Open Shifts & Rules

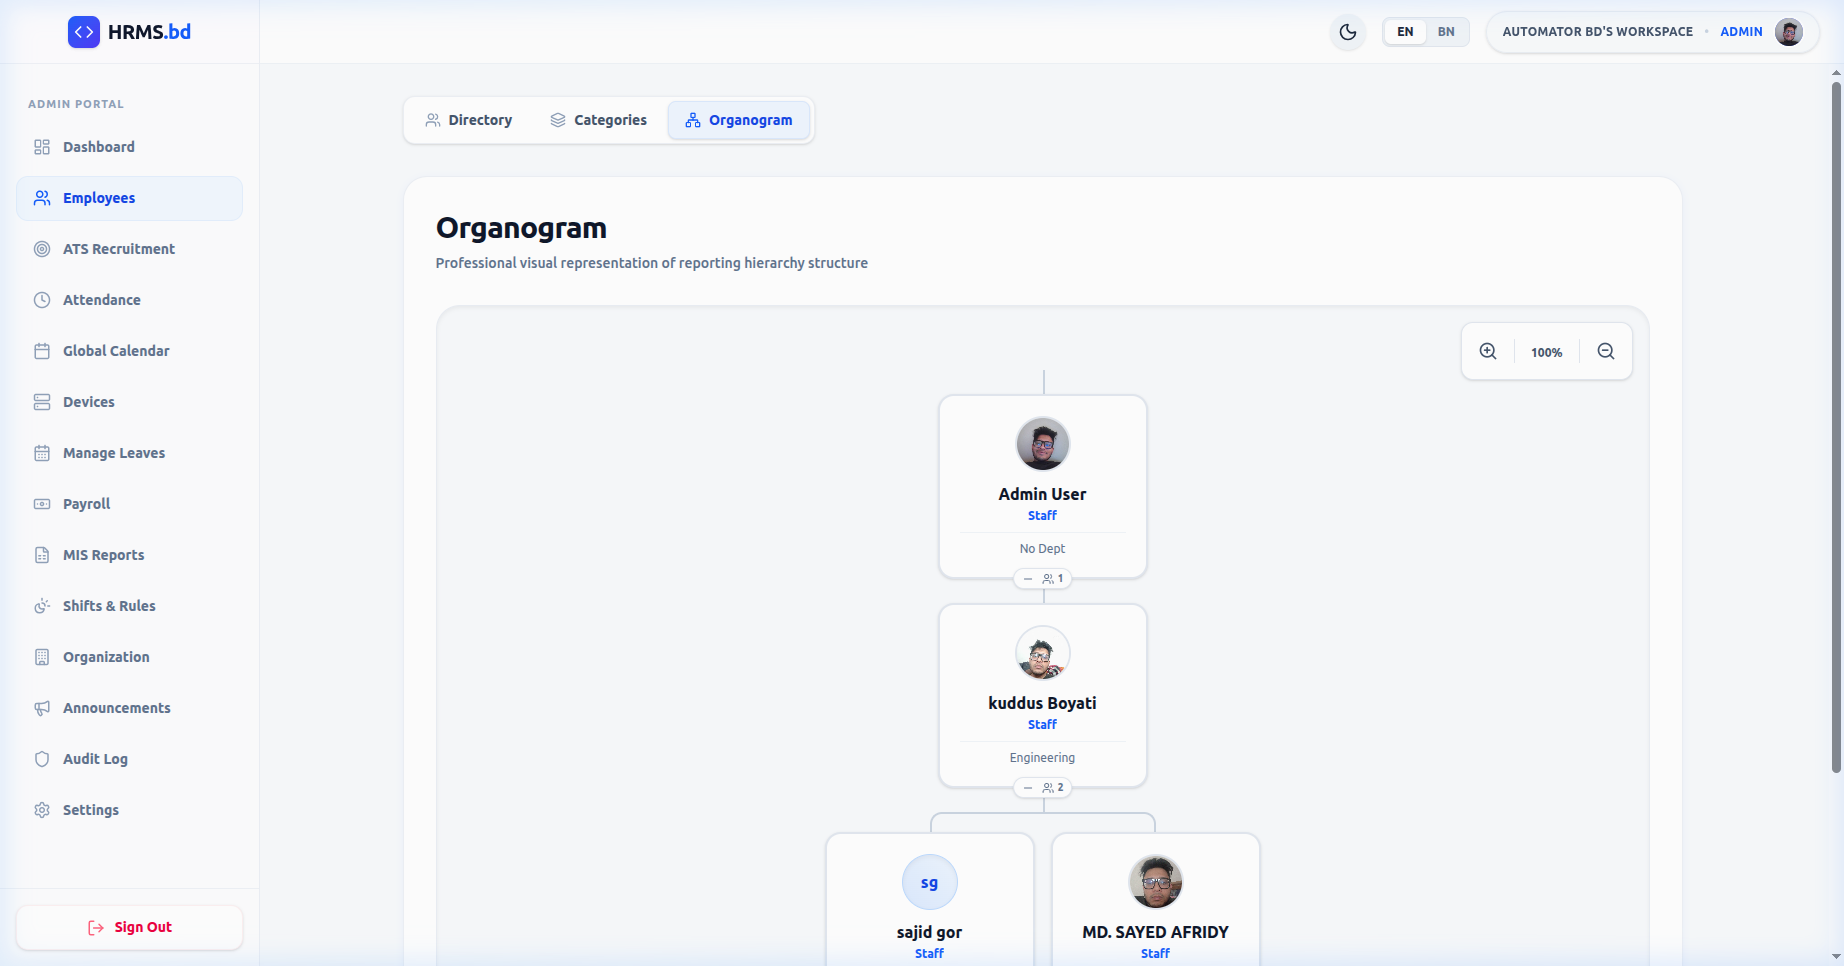click(x=129, y=606)
